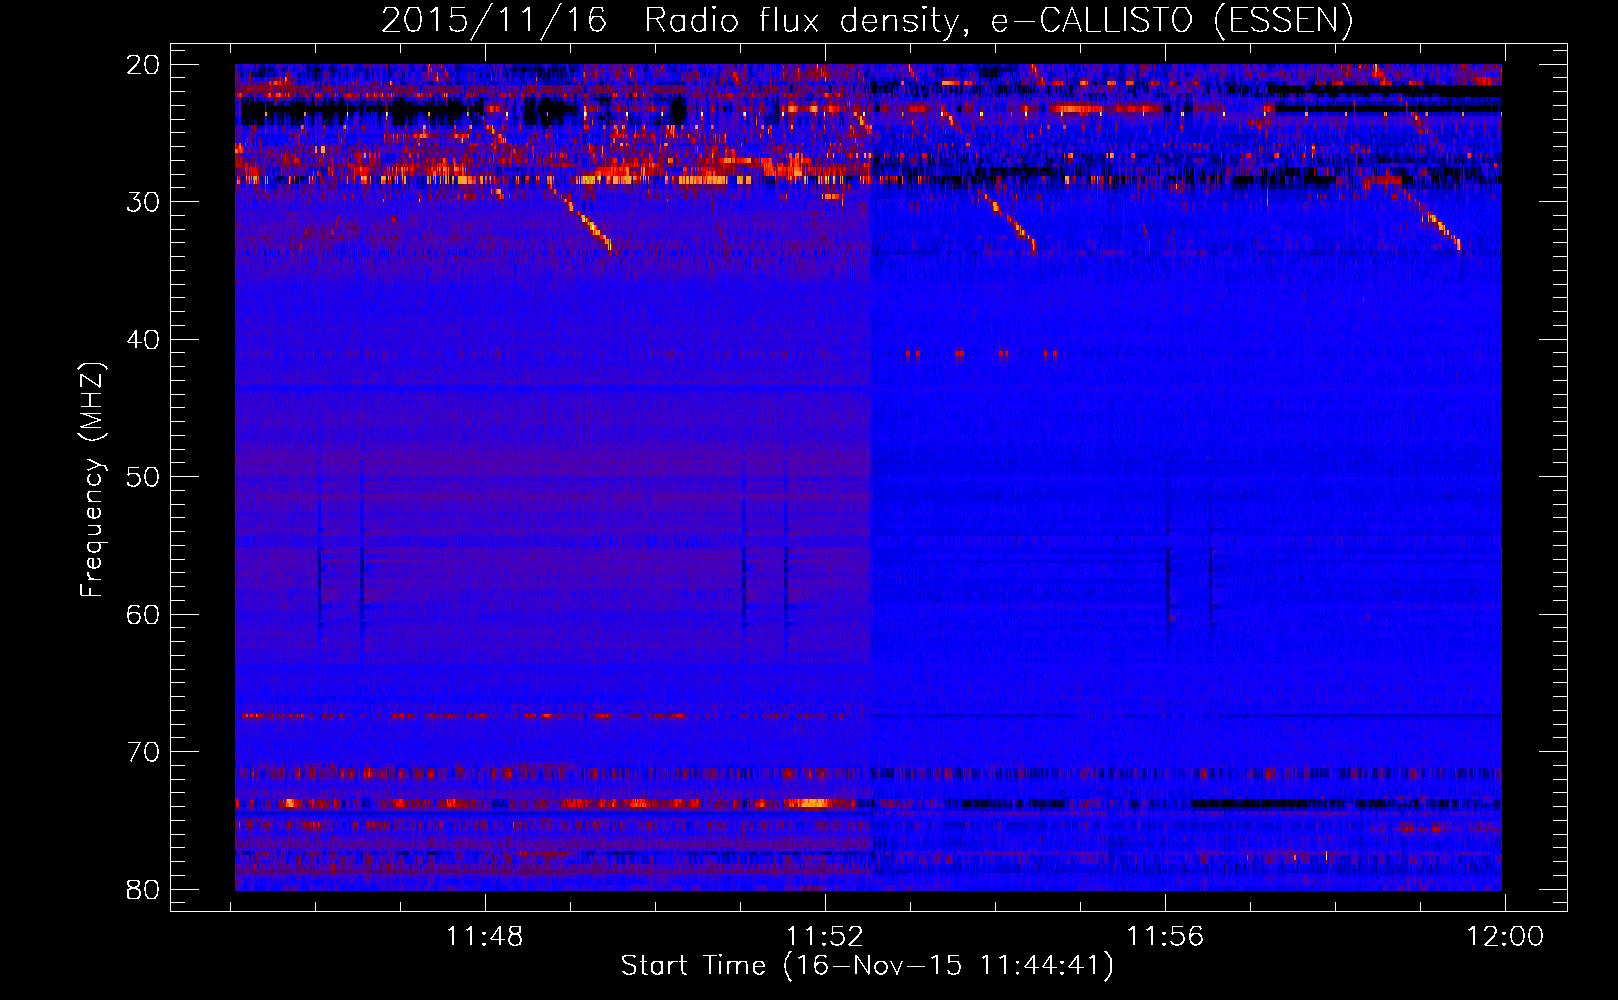
Task: Click the 11:48 time tick label
Action: (484, 937)
